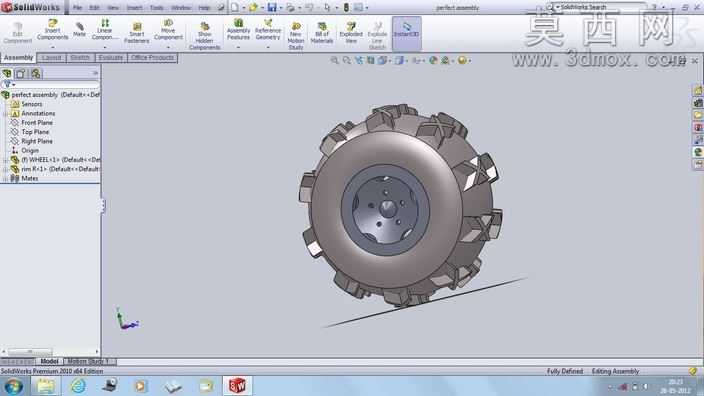Click Zoom to Fit in view toolbar
The image size is (704, 396).
tap(334, 61)
